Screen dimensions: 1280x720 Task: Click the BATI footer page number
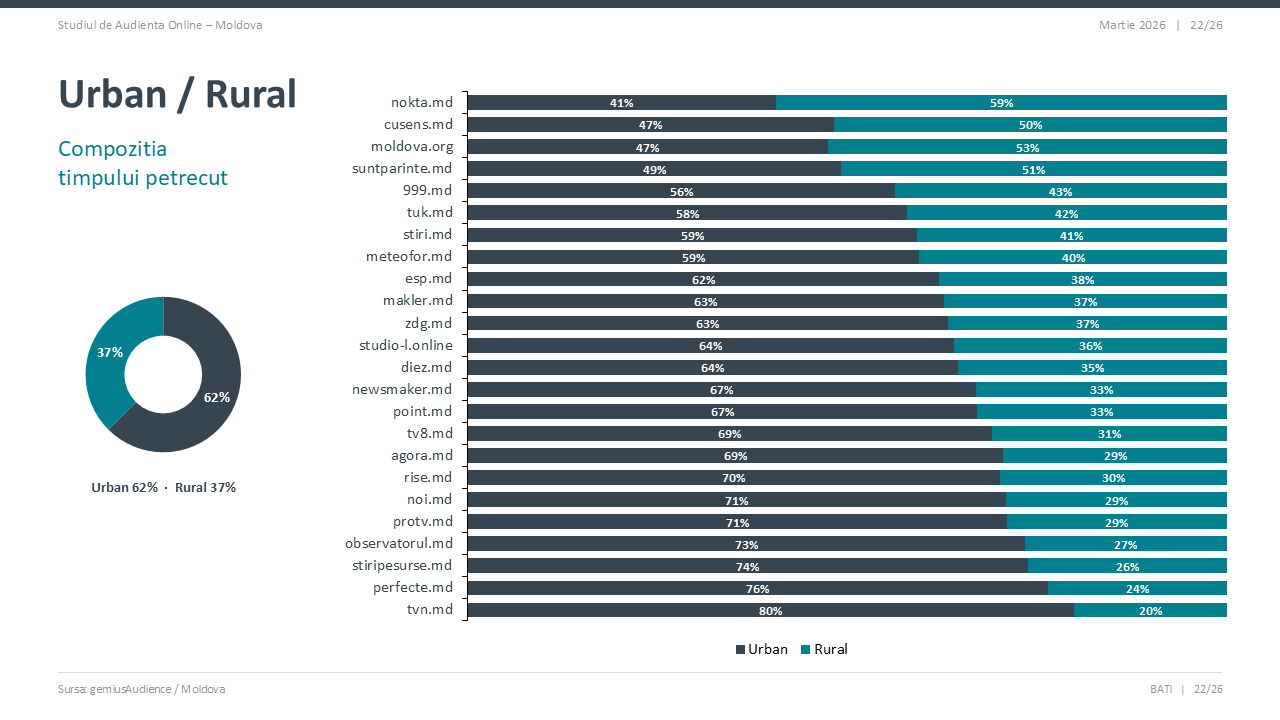1186,689
